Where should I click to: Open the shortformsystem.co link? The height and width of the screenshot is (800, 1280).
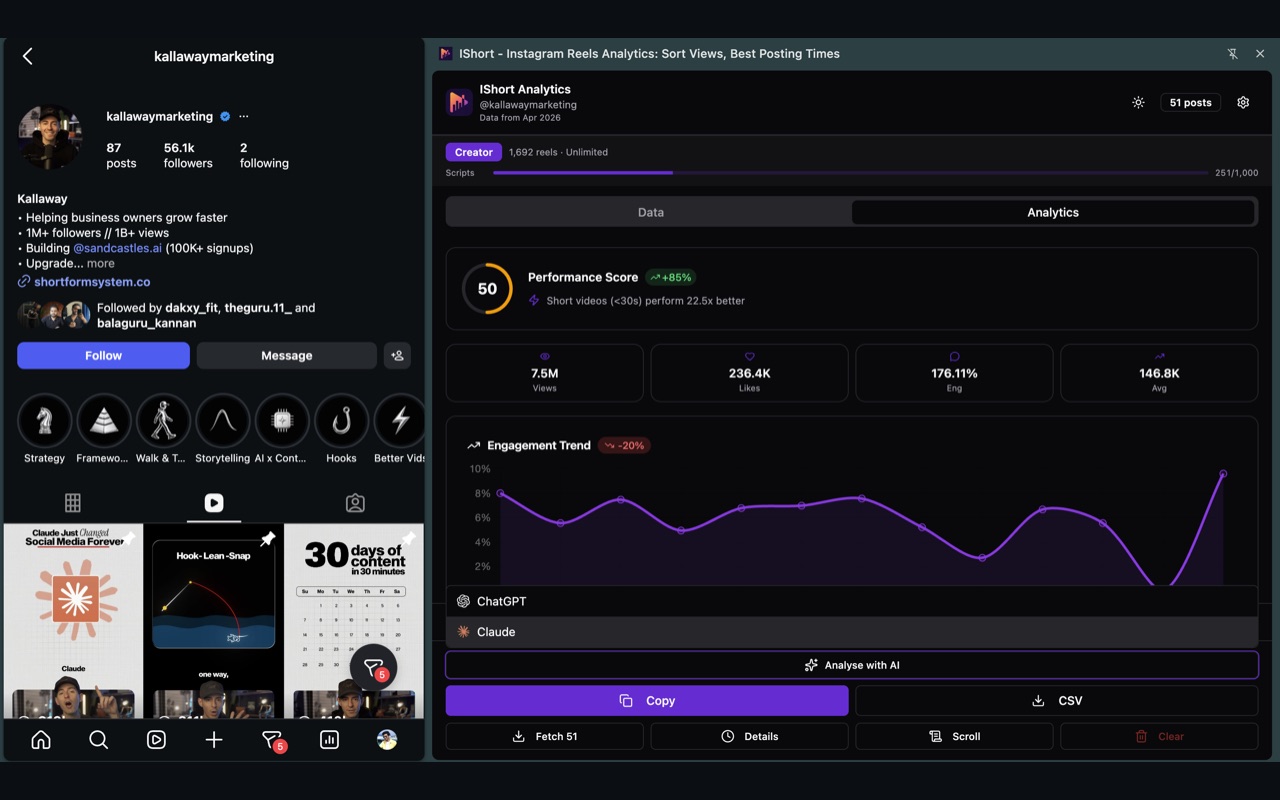click(x=92, y=282)
